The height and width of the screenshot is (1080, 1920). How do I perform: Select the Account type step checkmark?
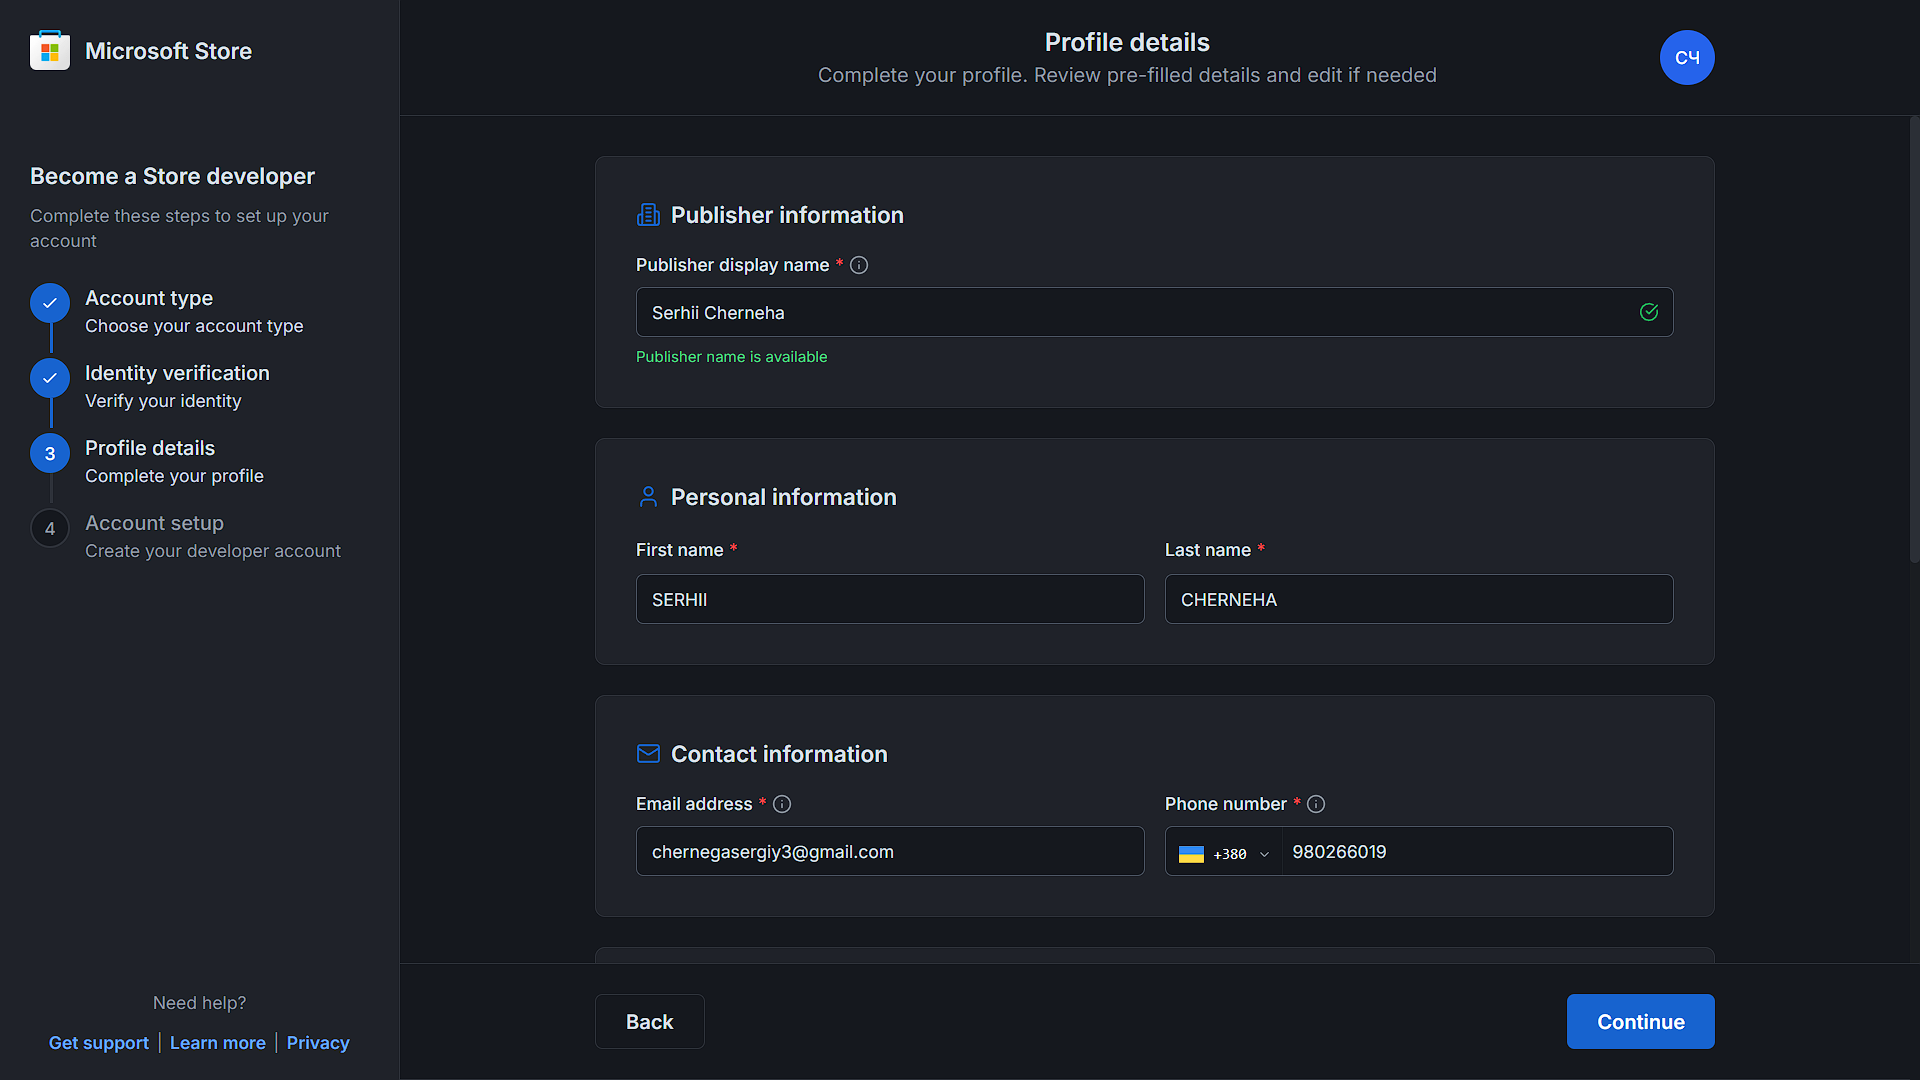49,303
